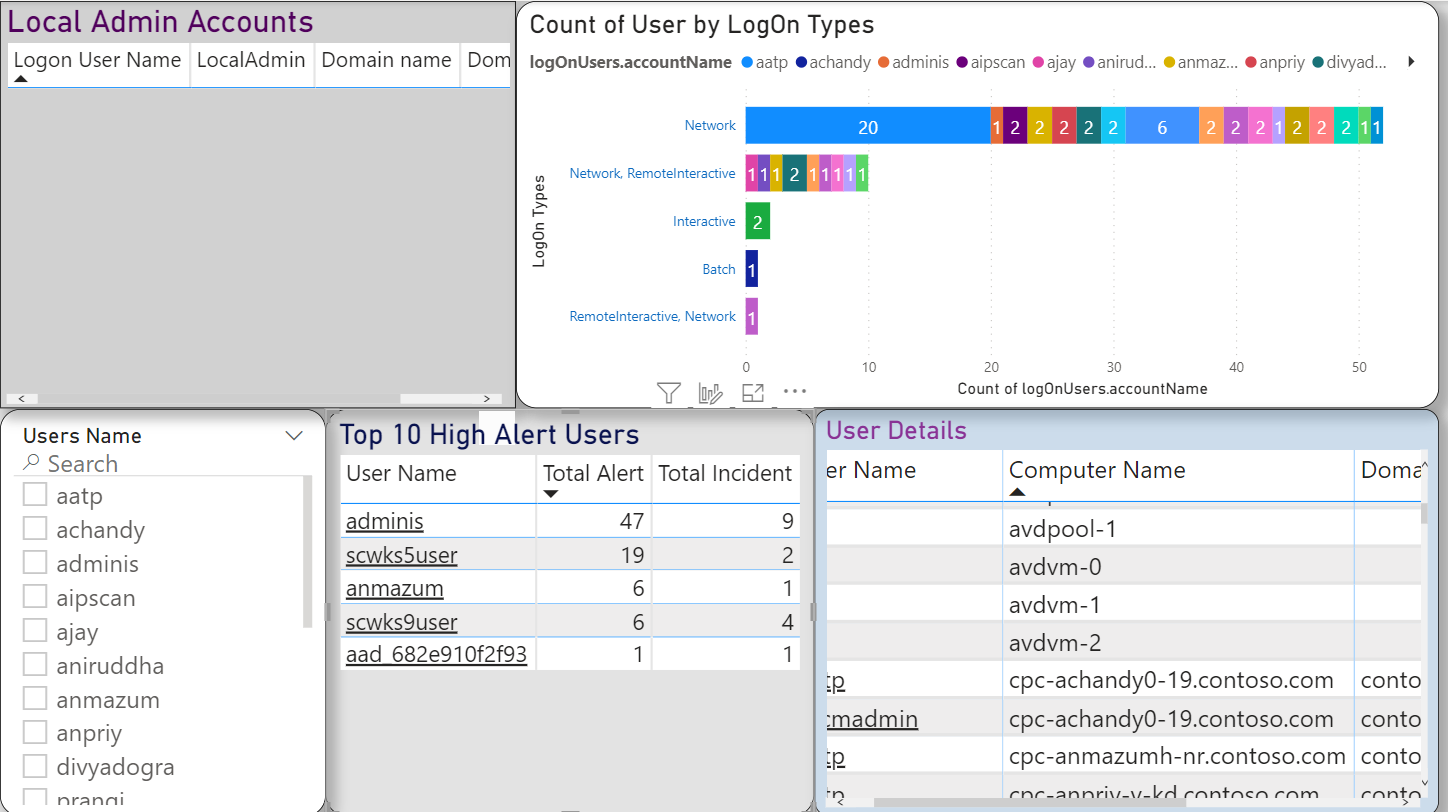Screen dimensions: 1448x812
Task: Select the avdvm-2 computer cell
Action: (x=1178, y=643)
